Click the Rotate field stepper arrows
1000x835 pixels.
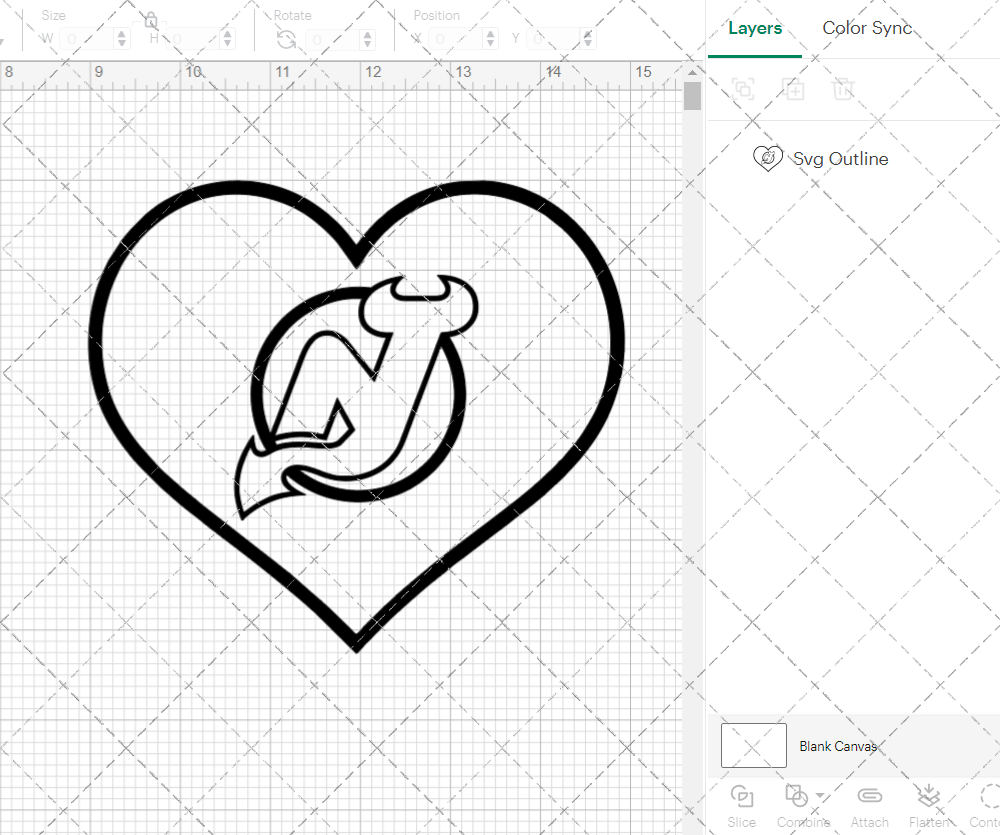368,40
